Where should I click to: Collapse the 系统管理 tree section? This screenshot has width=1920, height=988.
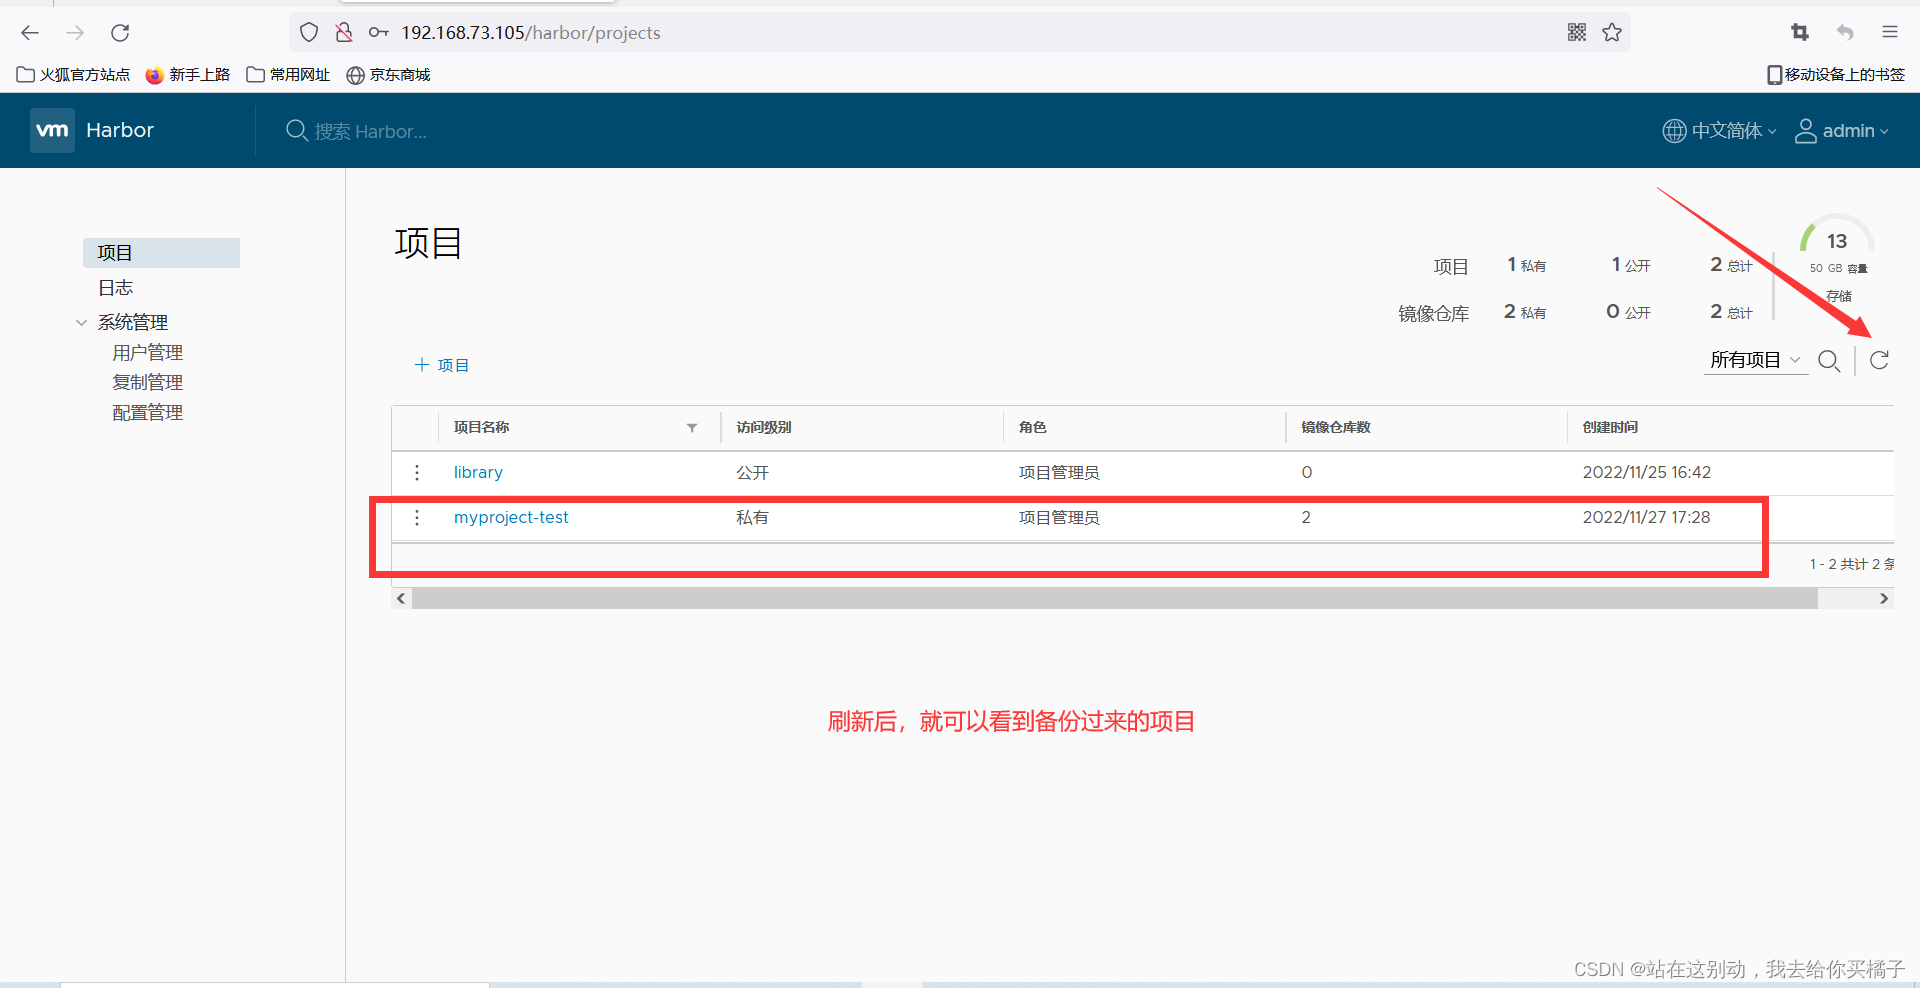[81, 322]
